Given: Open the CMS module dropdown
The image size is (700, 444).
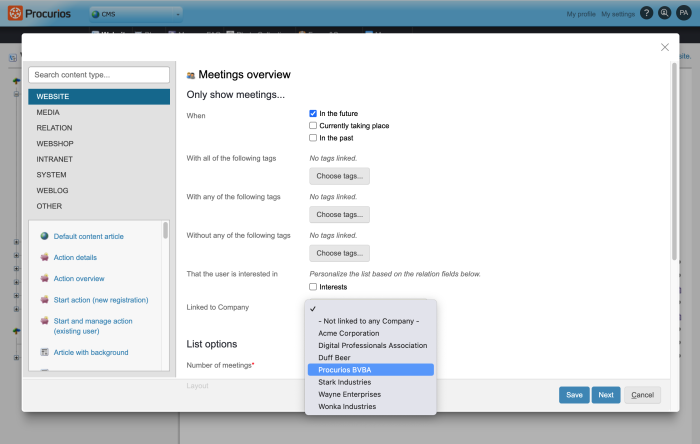Looking at the screenshot, I should pos(136,14).
